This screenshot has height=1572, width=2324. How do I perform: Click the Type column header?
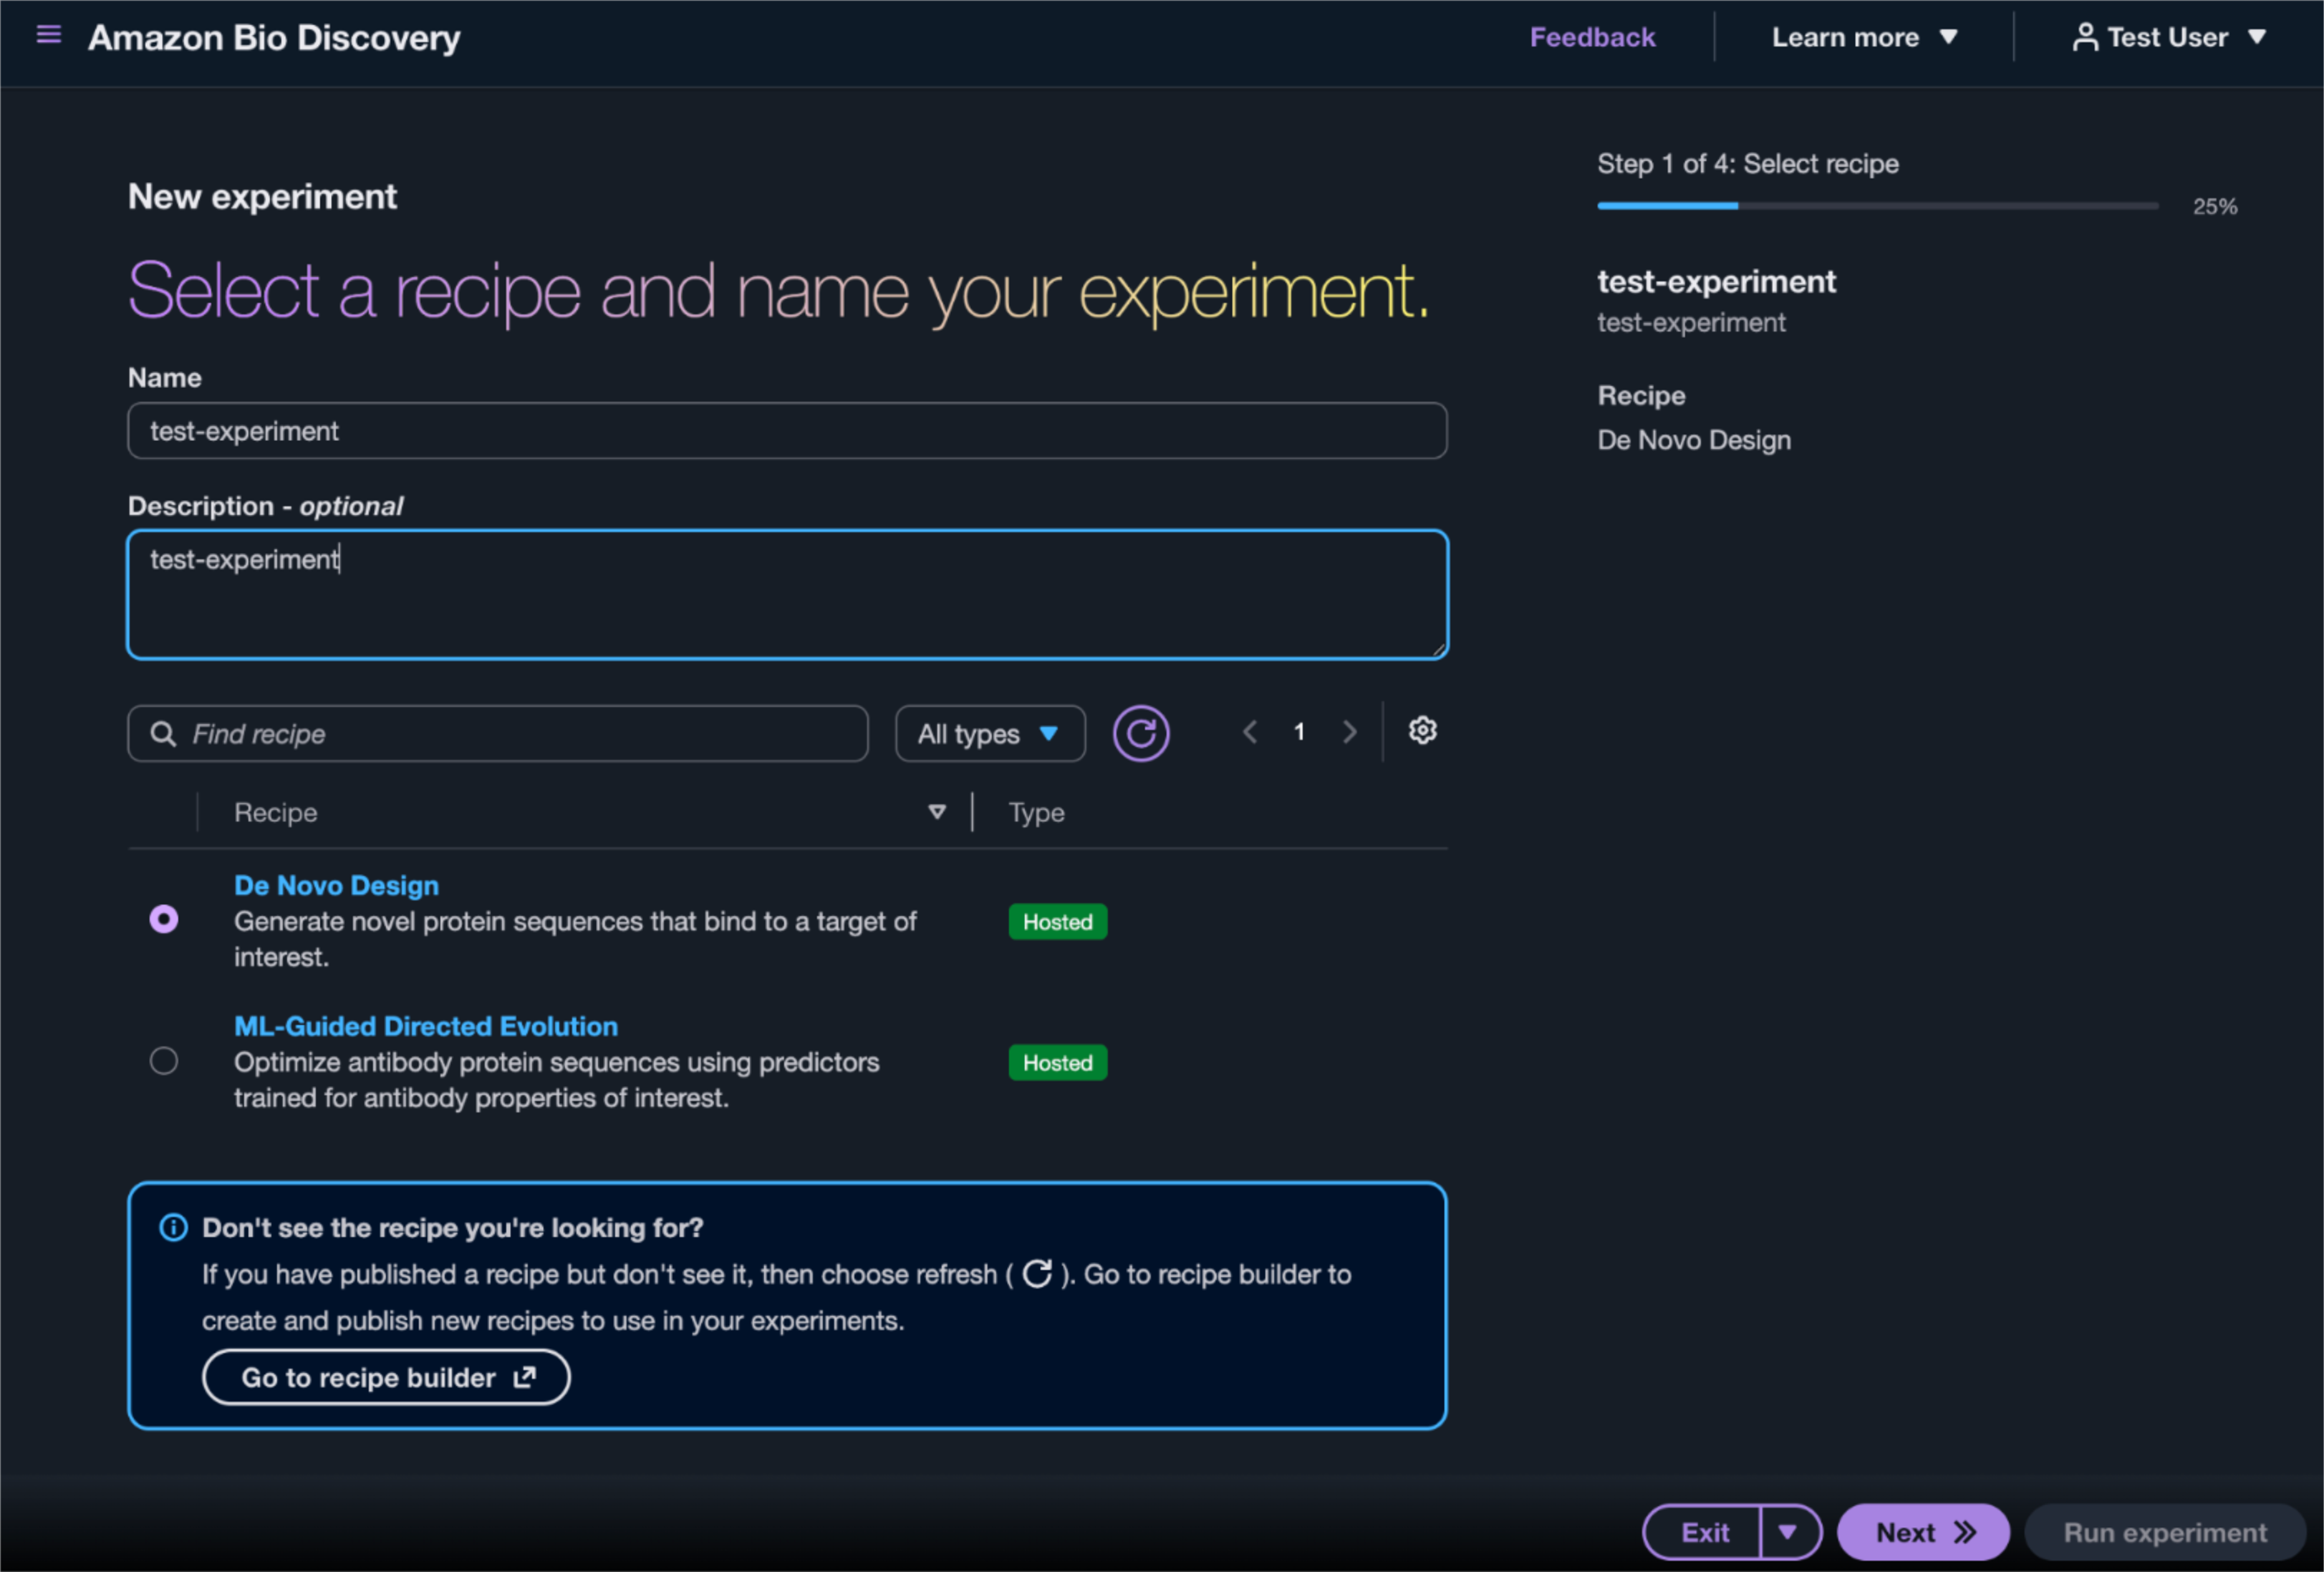pyautogui.click(x=1036, y=812)
